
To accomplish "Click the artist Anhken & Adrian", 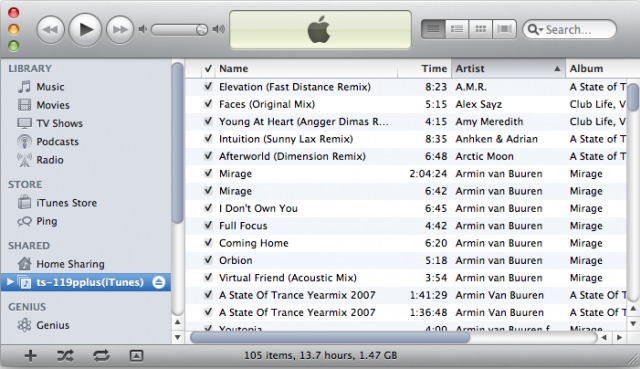I will 497,139.
